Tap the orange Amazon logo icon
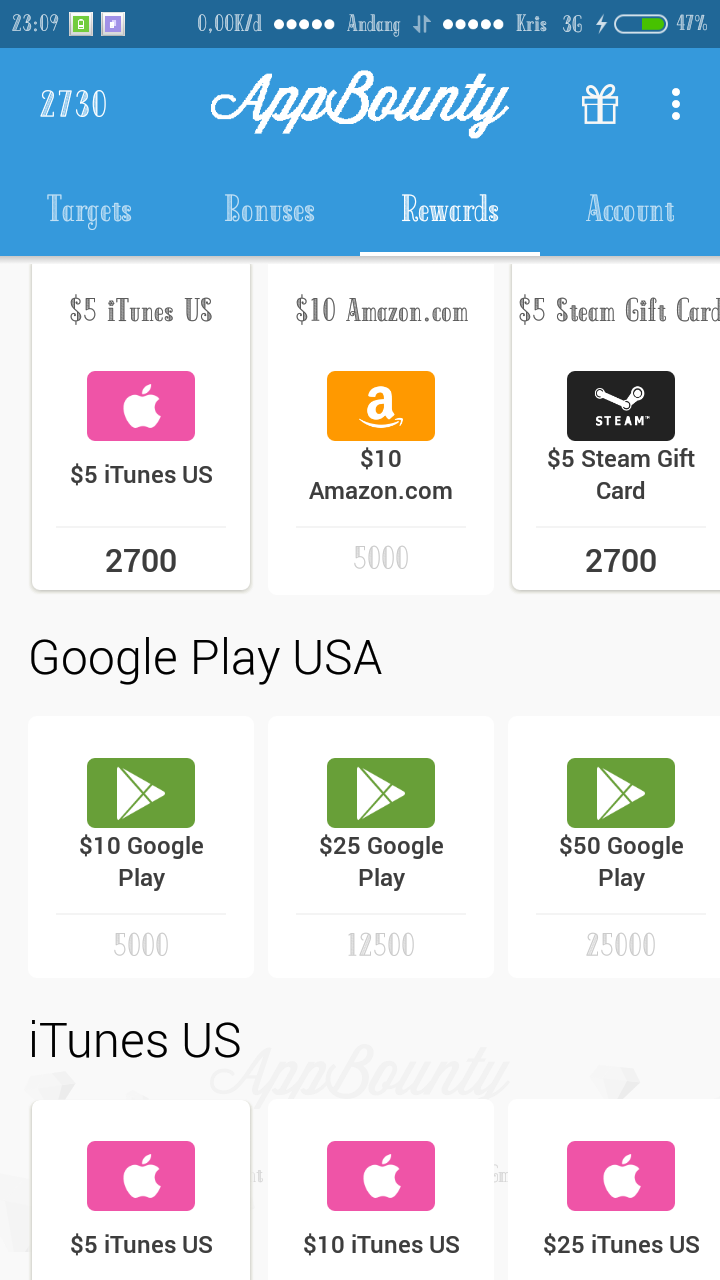The image size is (720, 1280). pos(381,406)
